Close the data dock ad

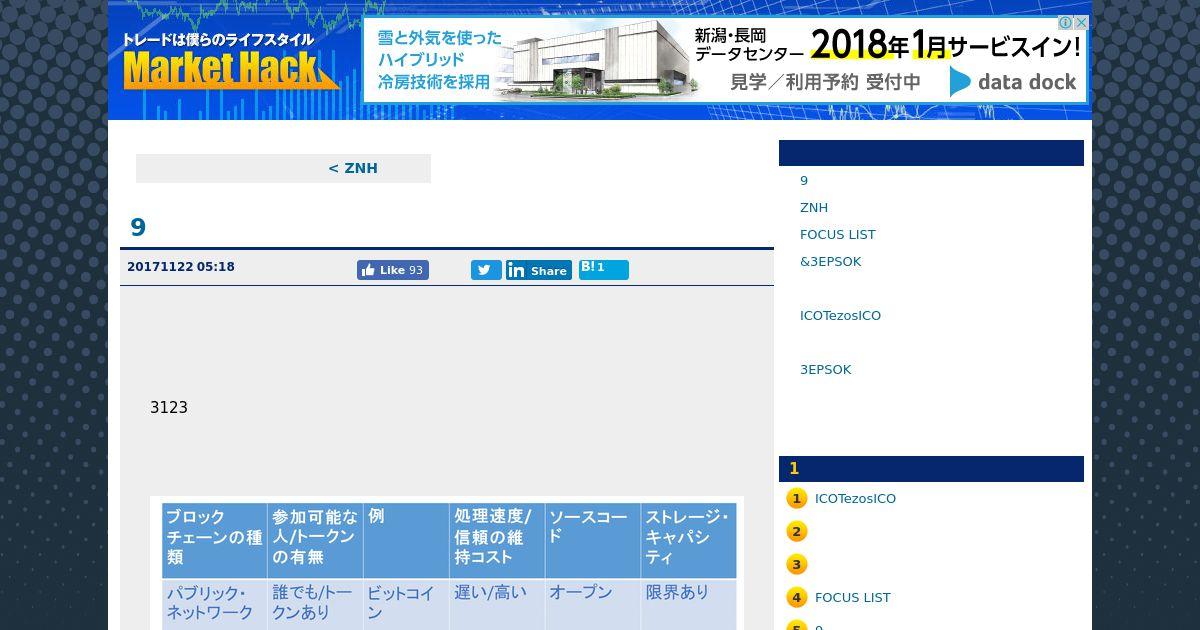(x=1080, y=23)
